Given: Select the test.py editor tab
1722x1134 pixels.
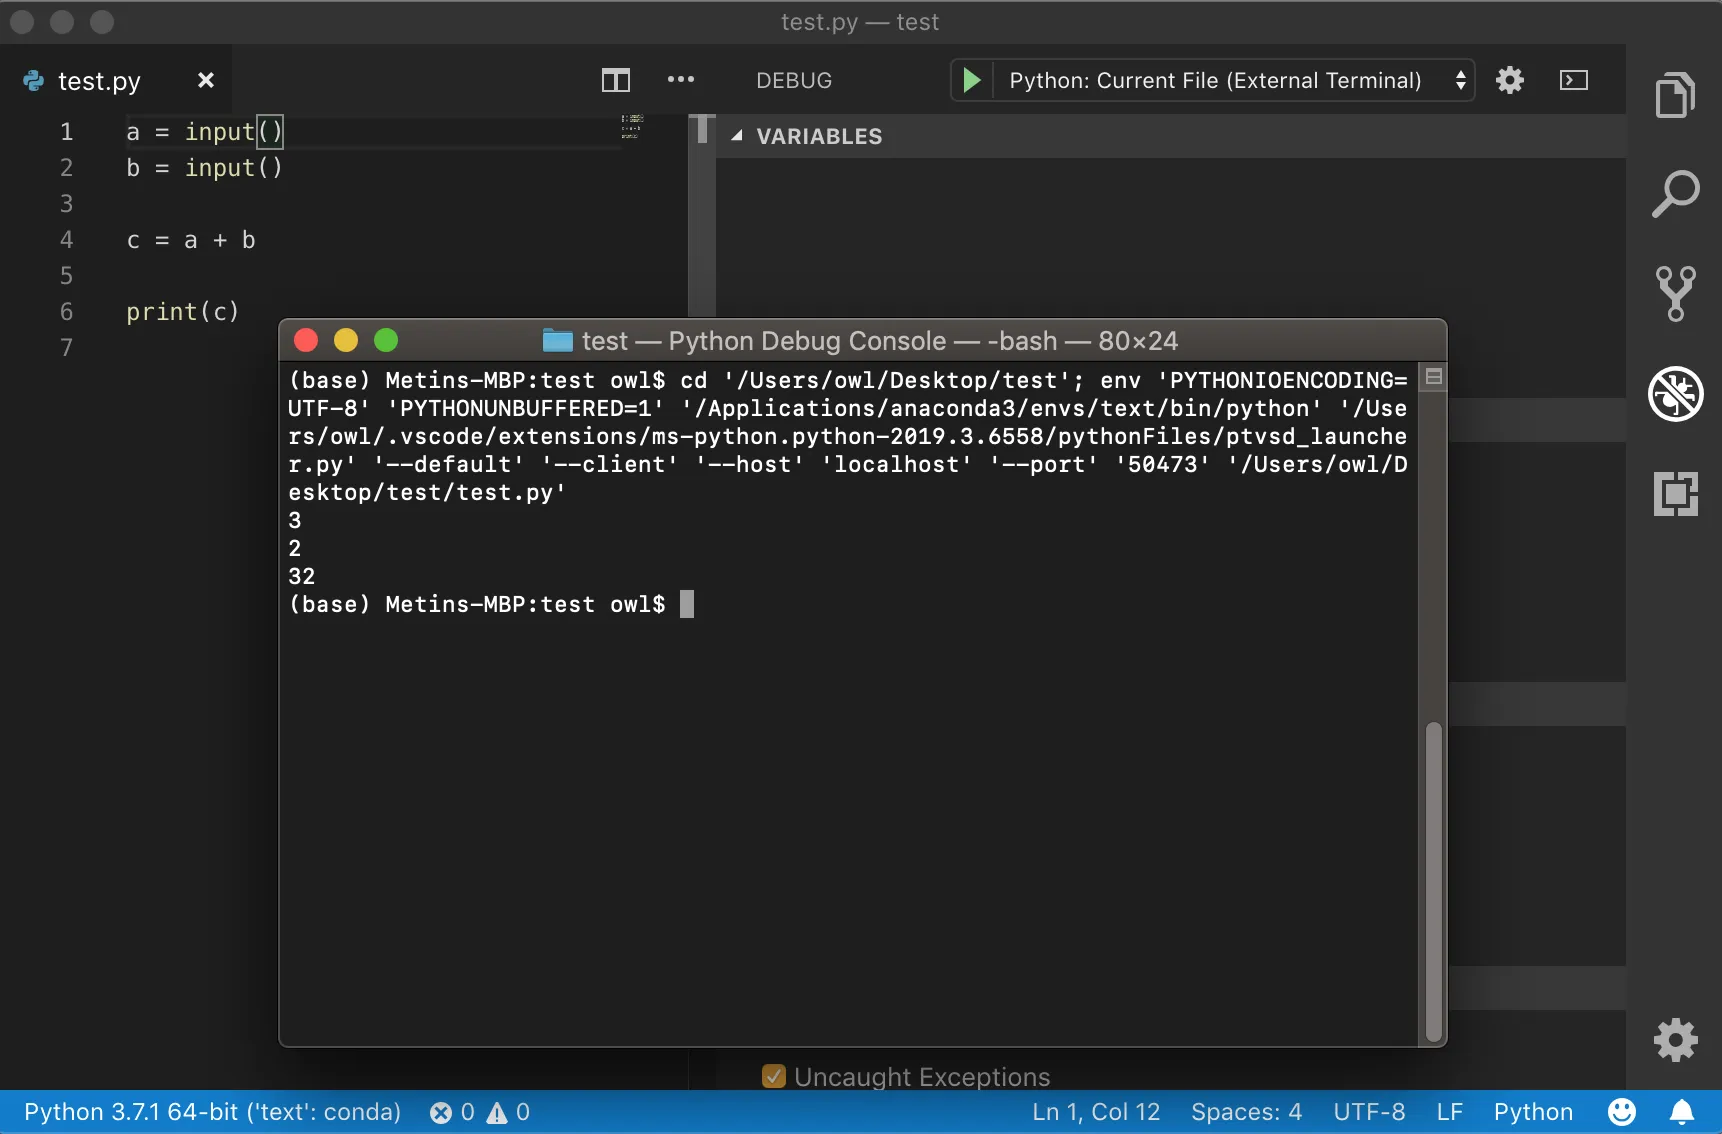Looking at the screenshot, I should [116, 80].
